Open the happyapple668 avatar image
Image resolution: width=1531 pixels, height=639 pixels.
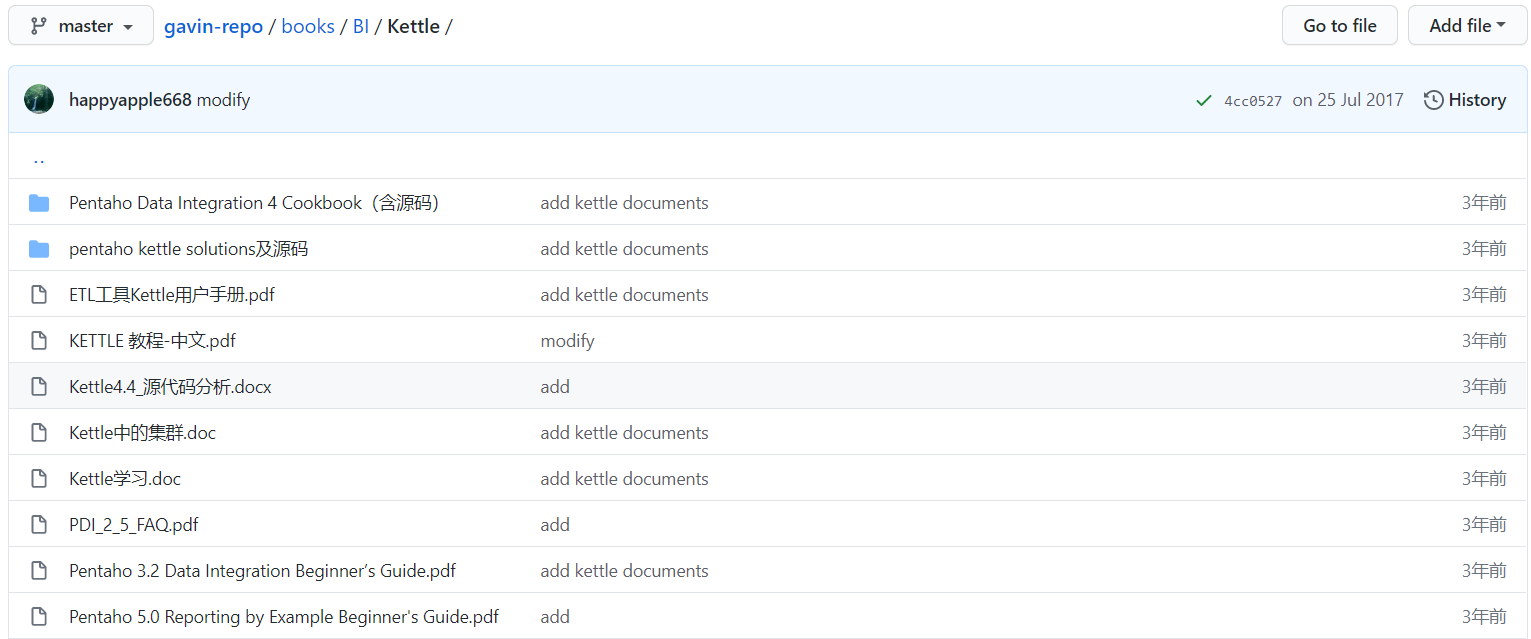click(39, 99)
